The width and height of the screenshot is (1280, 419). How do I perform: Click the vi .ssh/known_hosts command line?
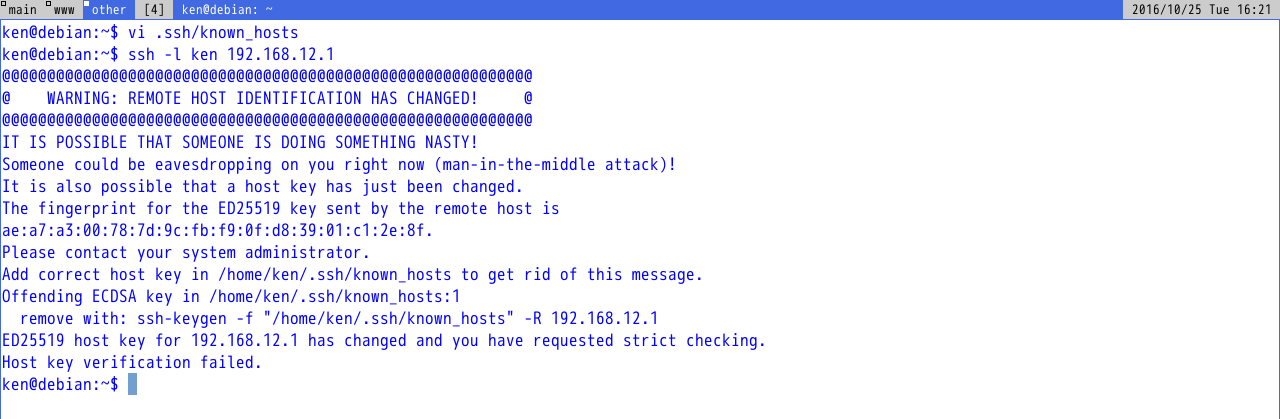coord(212,33)
